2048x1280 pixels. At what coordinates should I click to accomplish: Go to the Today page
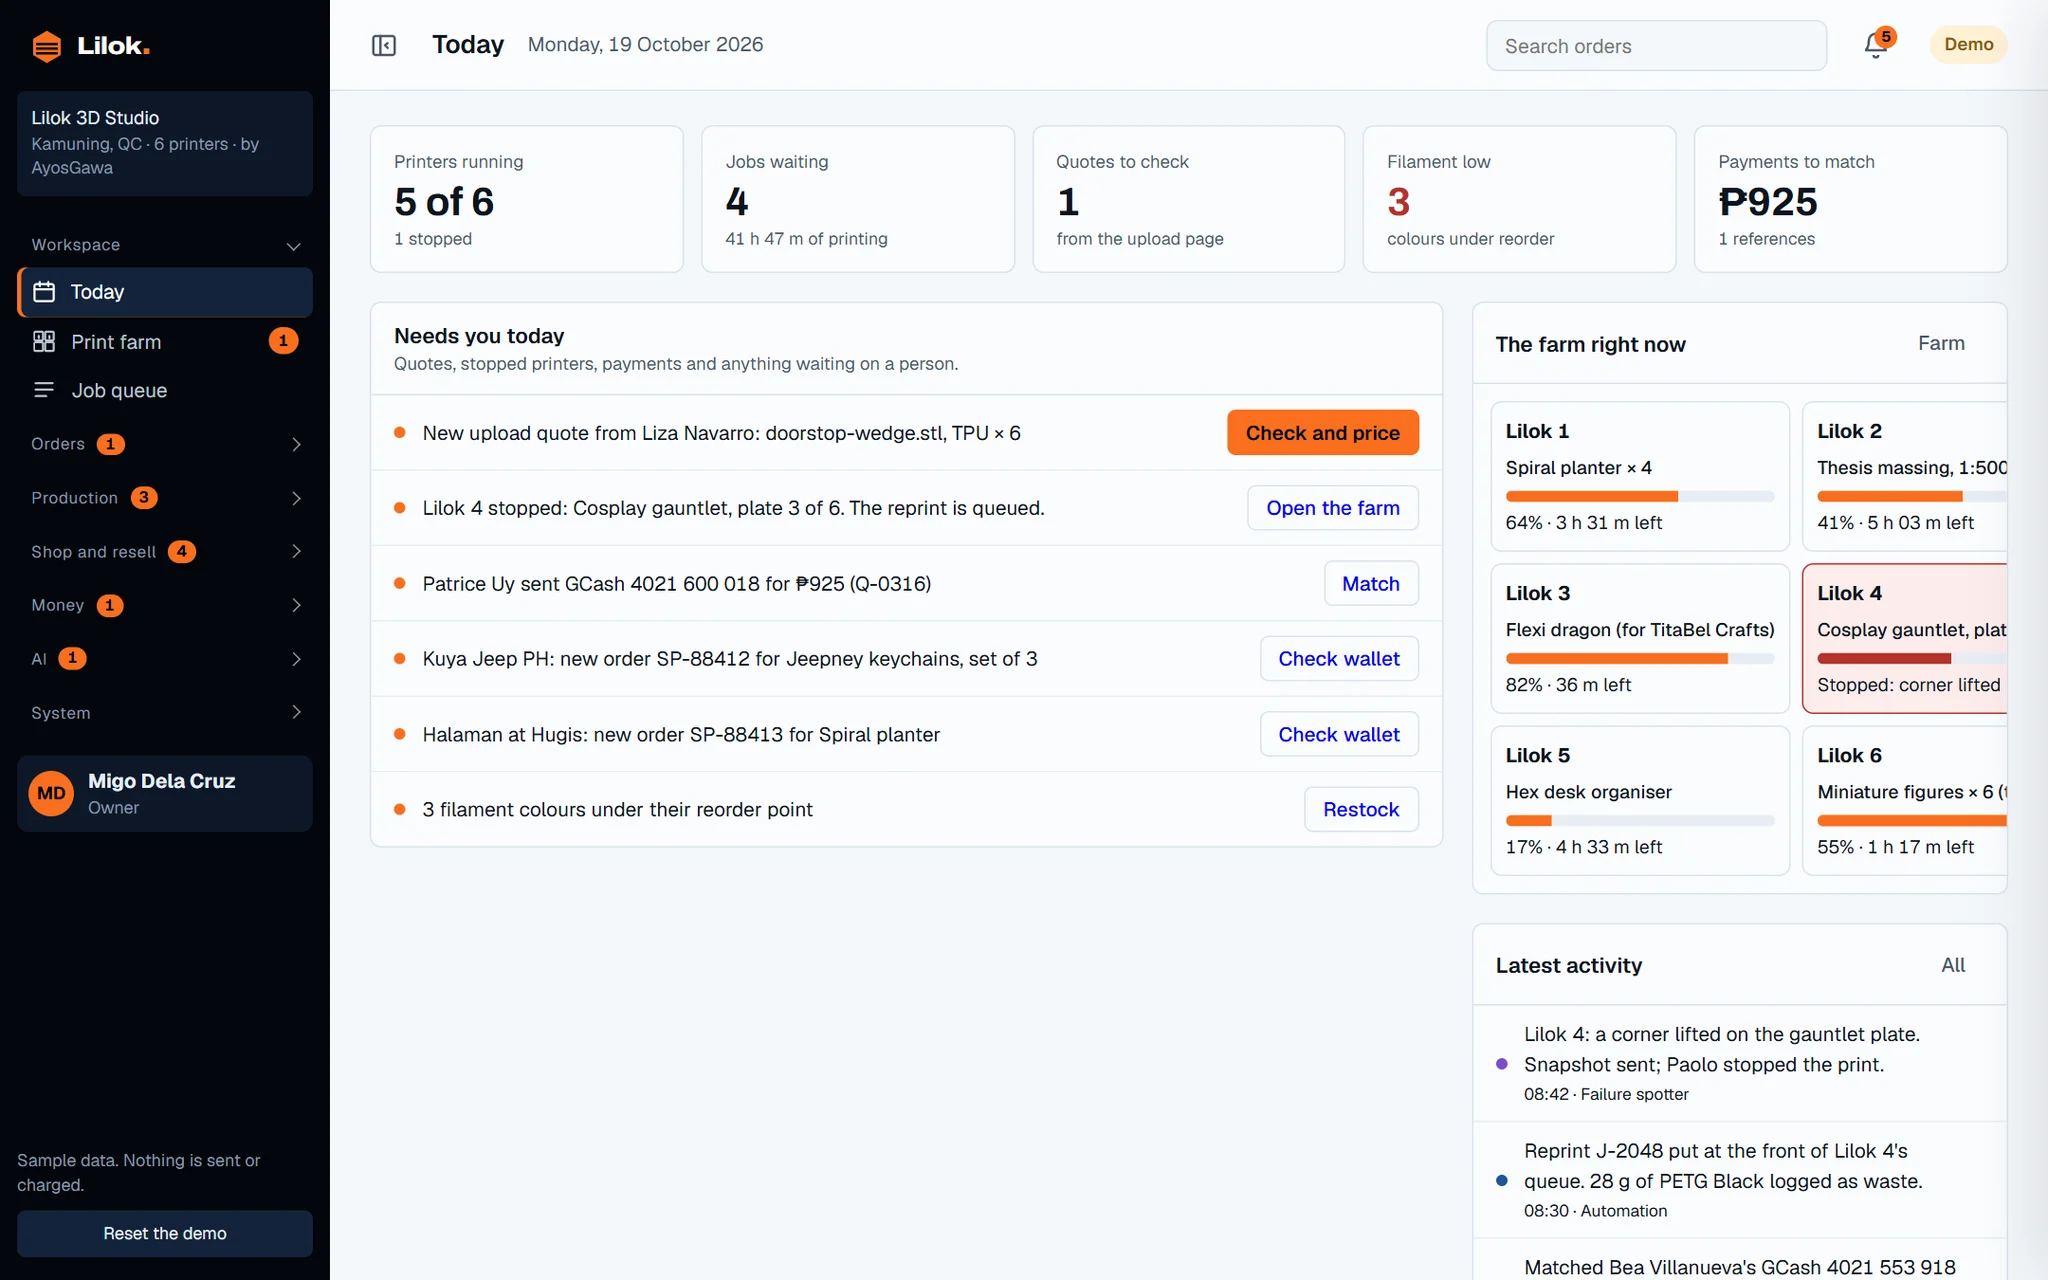coord(165,292)
